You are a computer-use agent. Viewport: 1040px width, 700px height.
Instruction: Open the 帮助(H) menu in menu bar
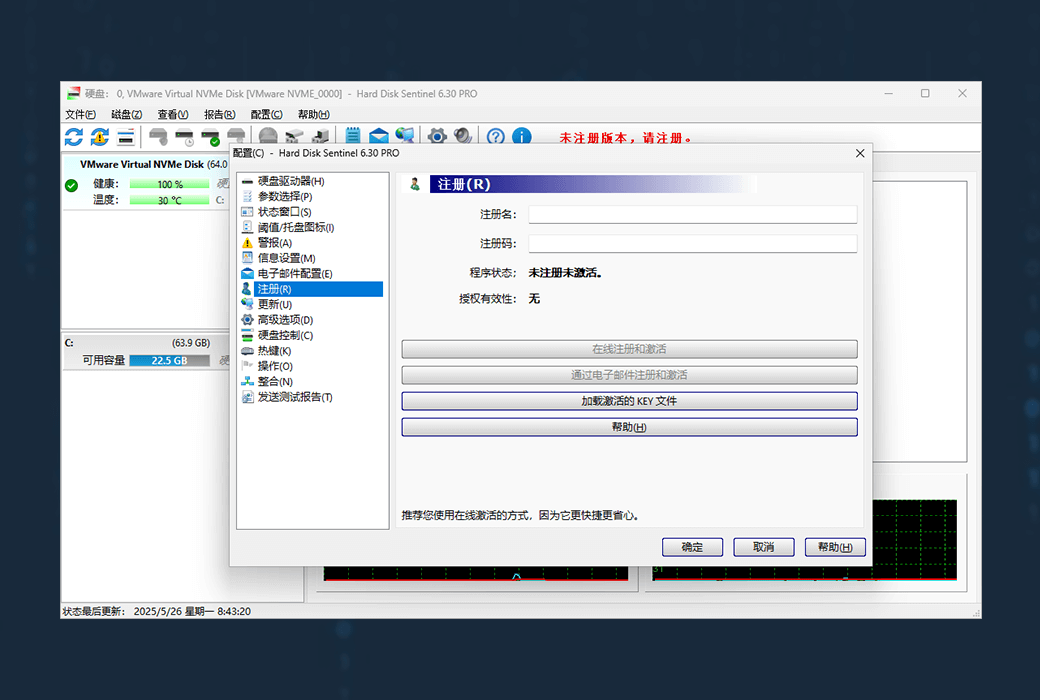[314, 114]
